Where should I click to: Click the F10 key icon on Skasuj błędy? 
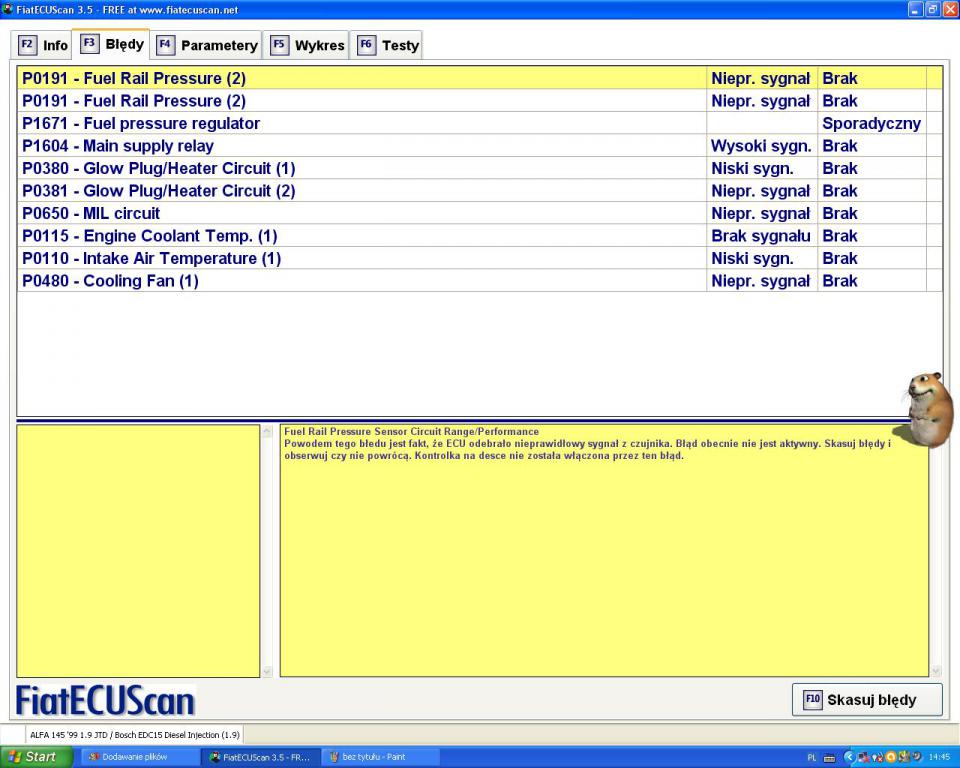pos(812,699)
